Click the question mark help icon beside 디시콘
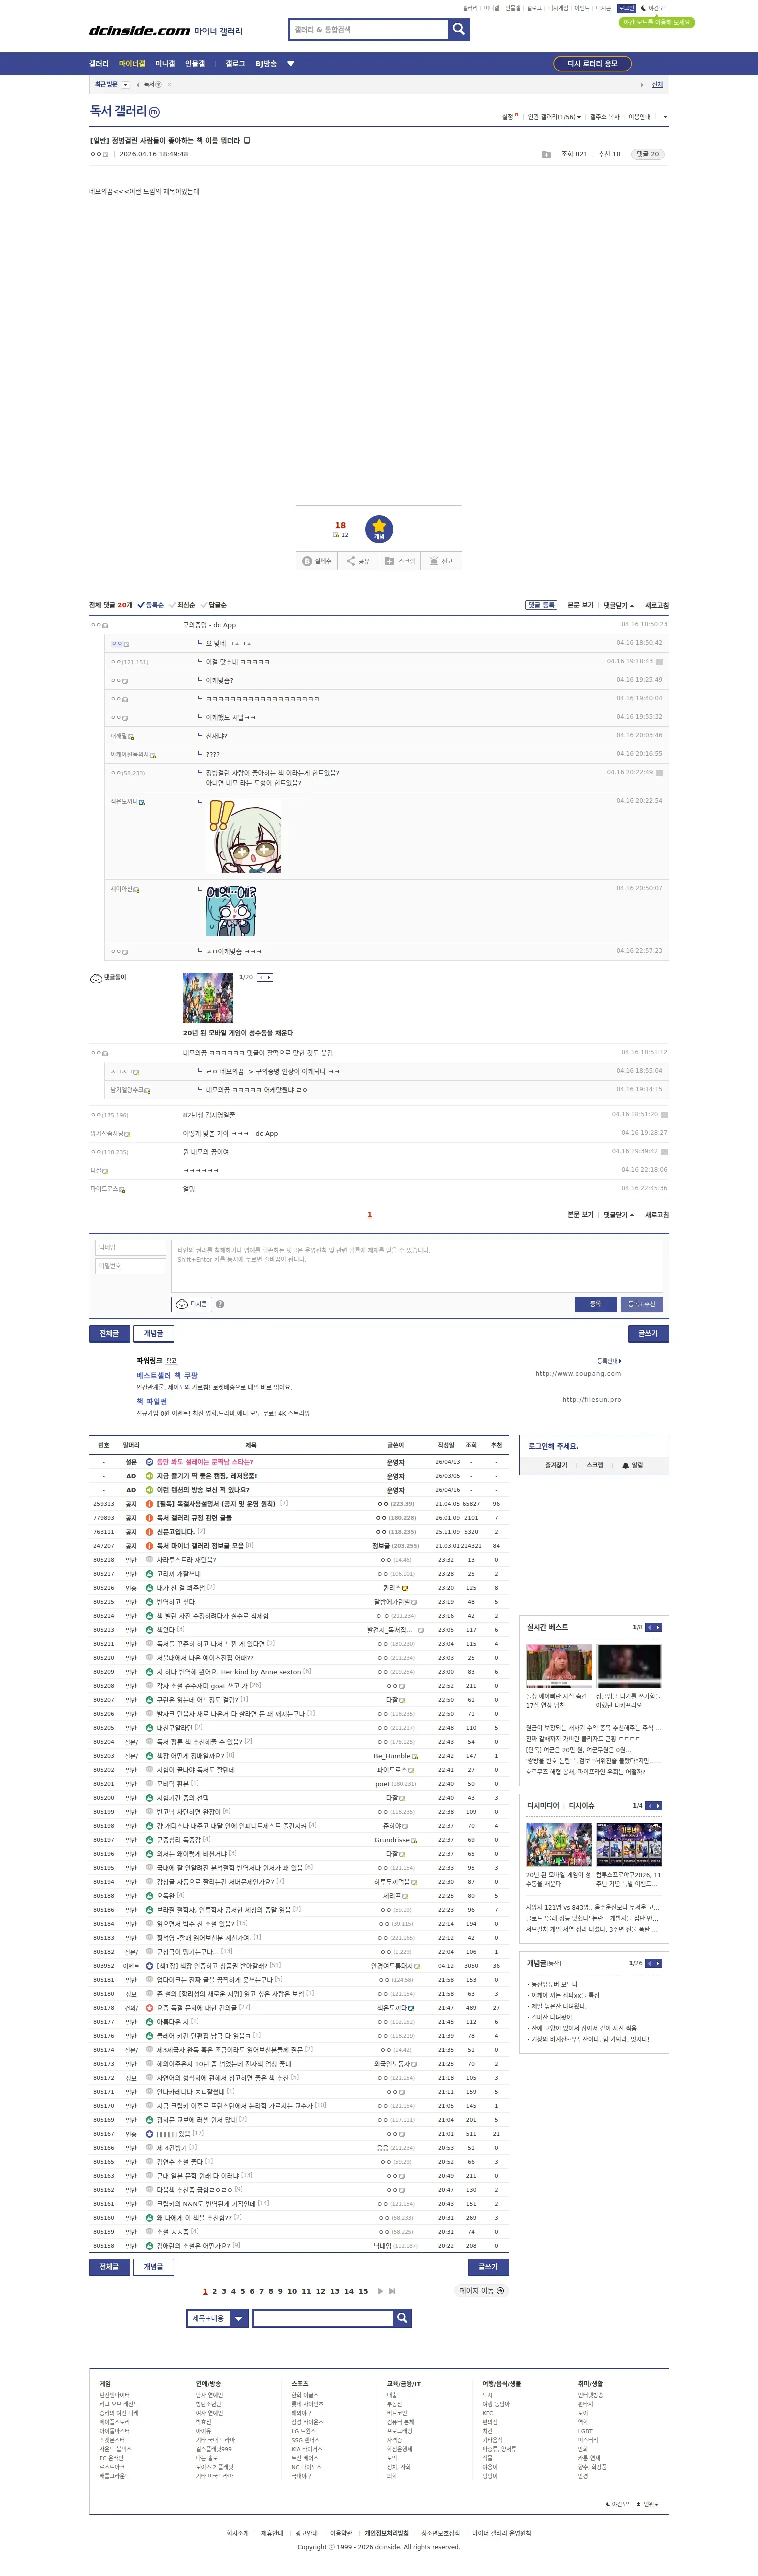The height and width of the screenshot is (2576, 758). [x=220, y=1304]
